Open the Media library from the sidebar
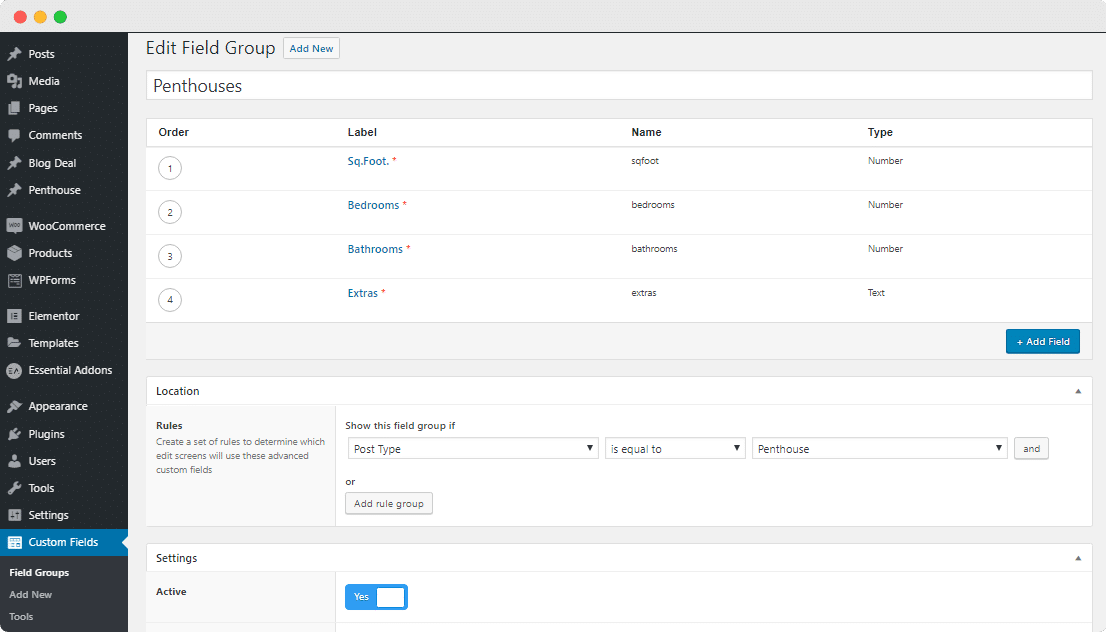 point(40,80)
